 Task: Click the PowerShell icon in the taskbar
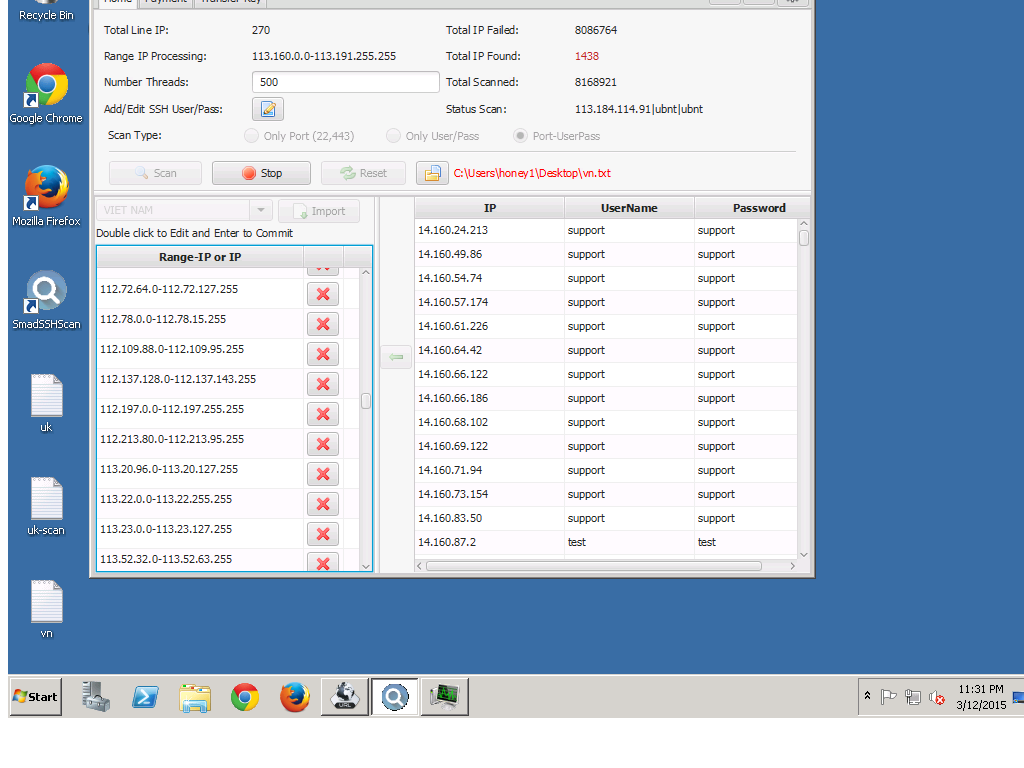point(145,697)
